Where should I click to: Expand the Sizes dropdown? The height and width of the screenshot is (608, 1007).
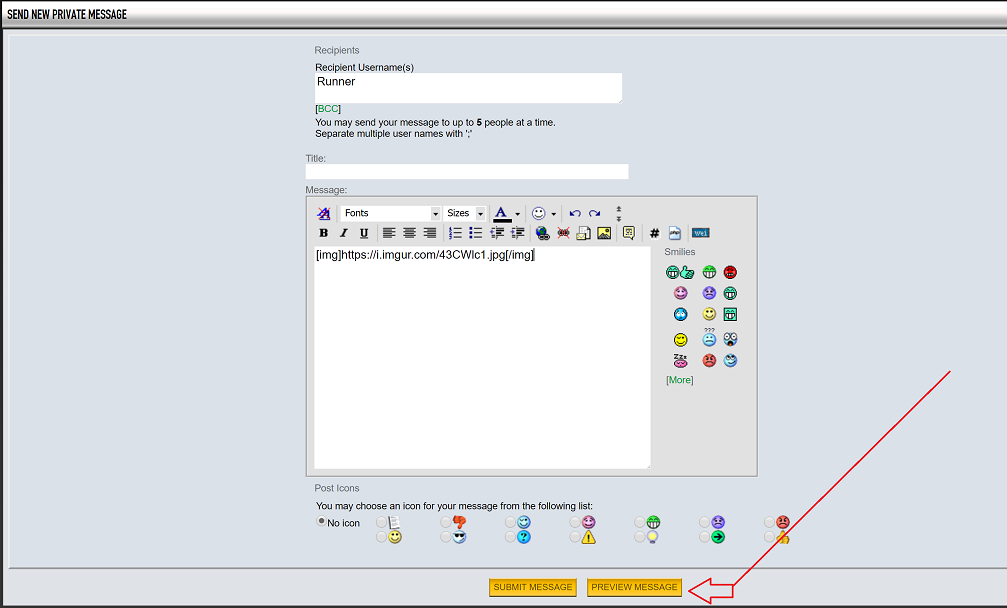[480, 213]
